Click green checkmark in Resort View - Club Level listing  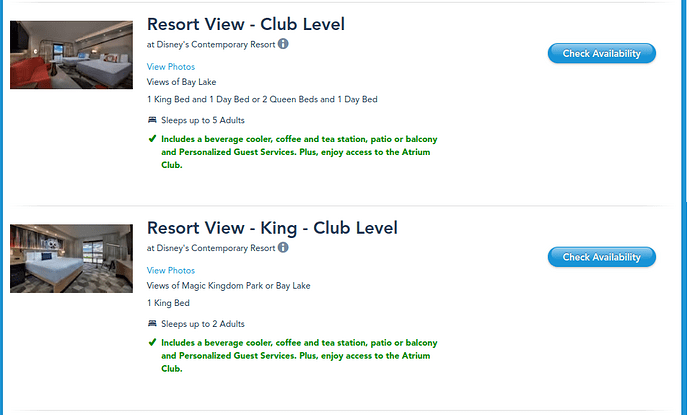coord(152,139)
